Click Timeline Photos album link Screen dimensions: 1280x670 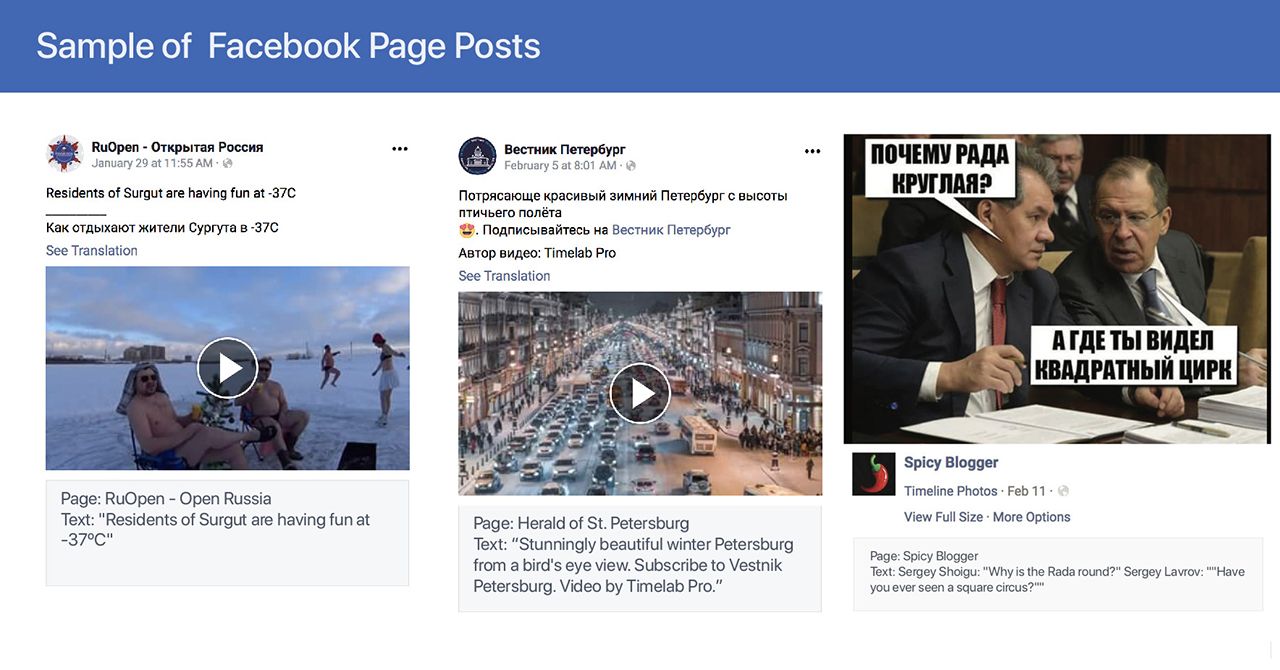[x=951, y=491]
